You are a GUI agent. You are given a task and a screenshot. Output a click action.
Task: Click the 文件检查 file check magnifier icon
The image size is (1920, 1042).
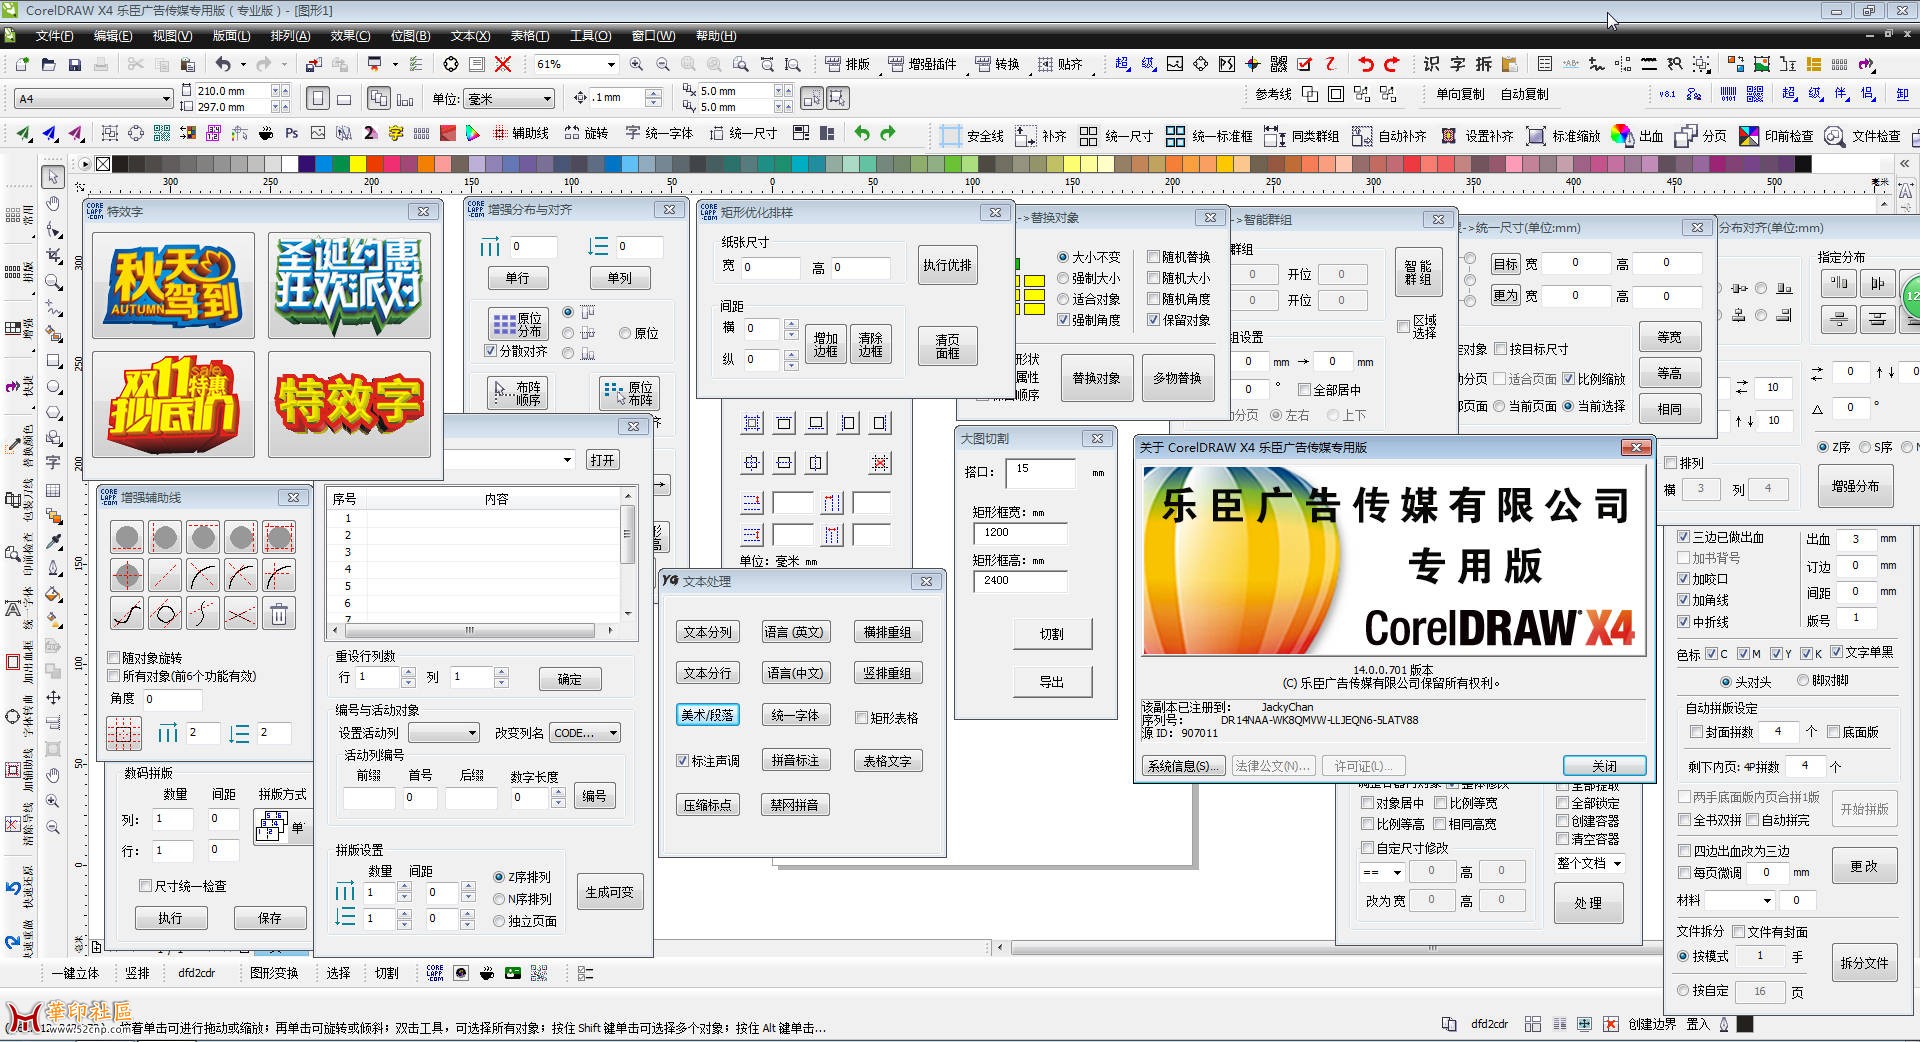(x=1835, y=135)
